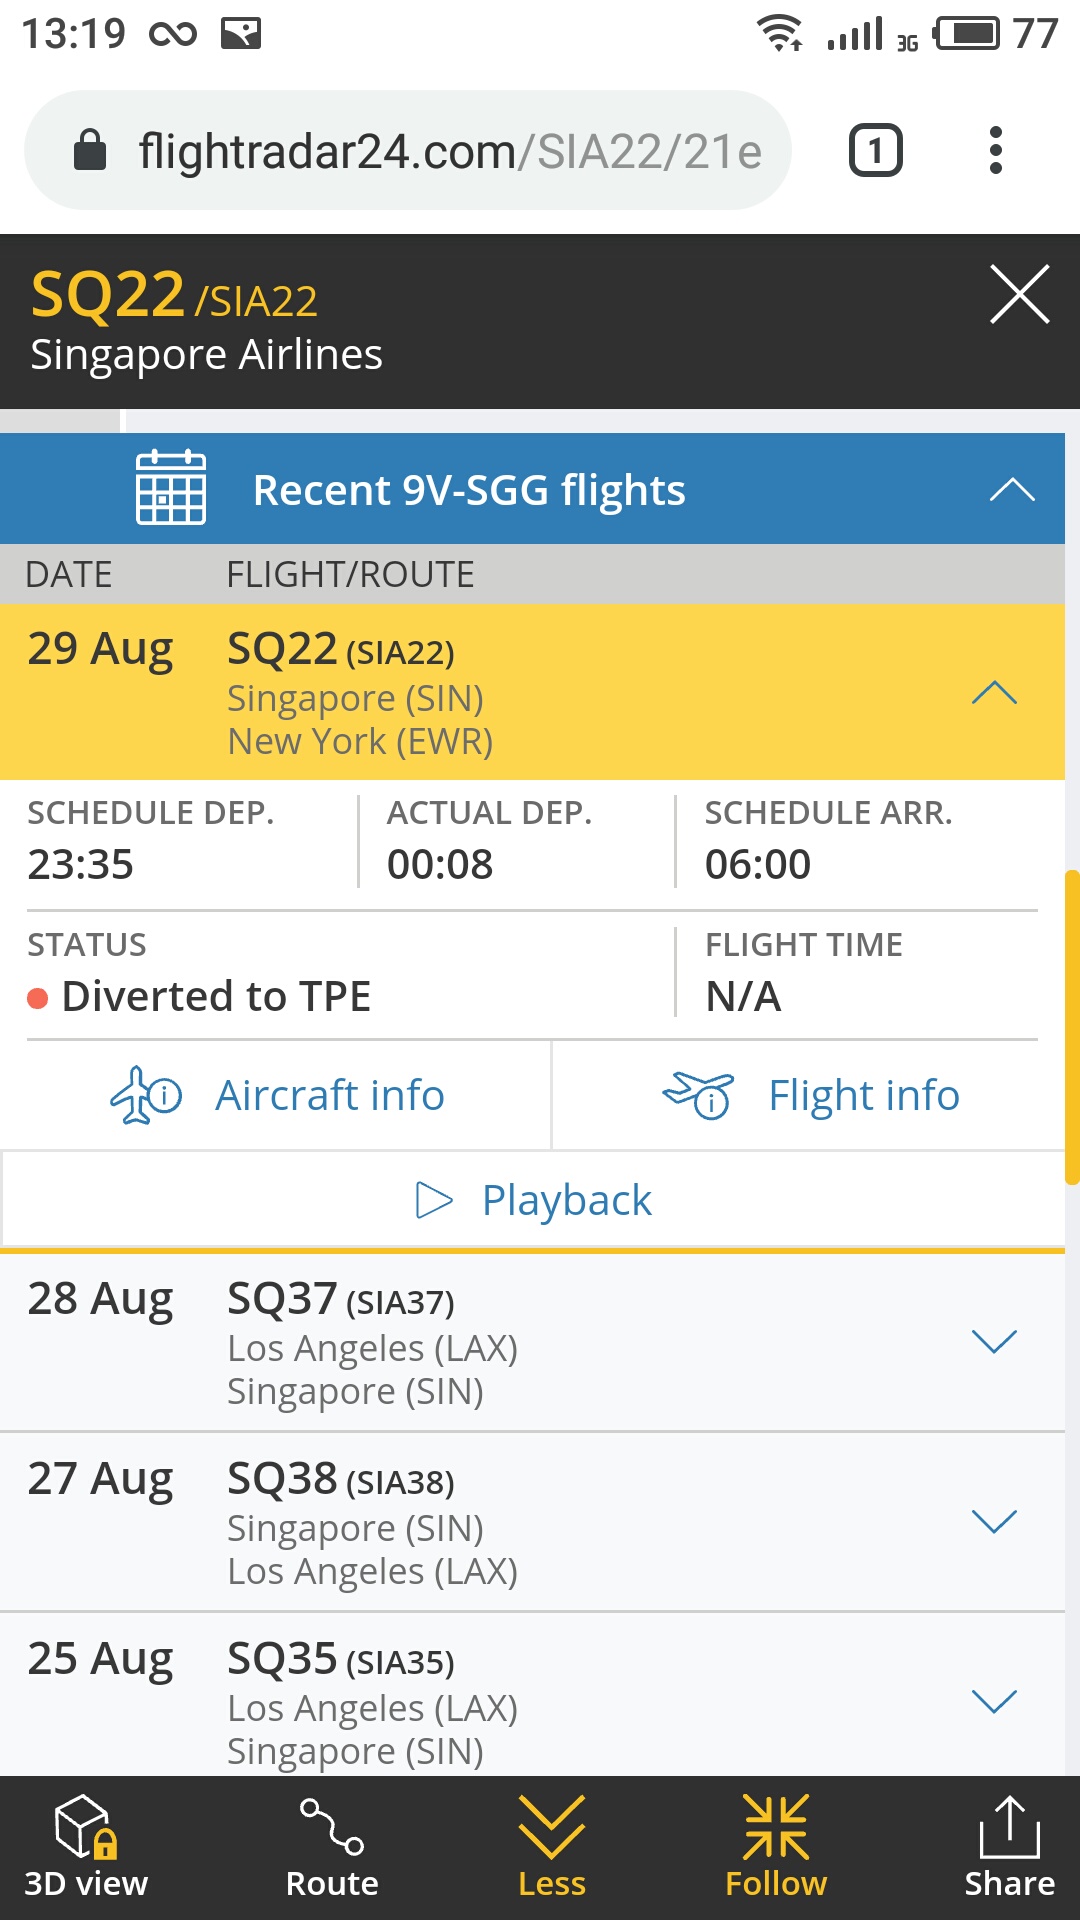Screen dimensions: 1080x1920
Task: Collapse the Recent 9V-SGG flights section
Action: click(x=1011, y=489)
